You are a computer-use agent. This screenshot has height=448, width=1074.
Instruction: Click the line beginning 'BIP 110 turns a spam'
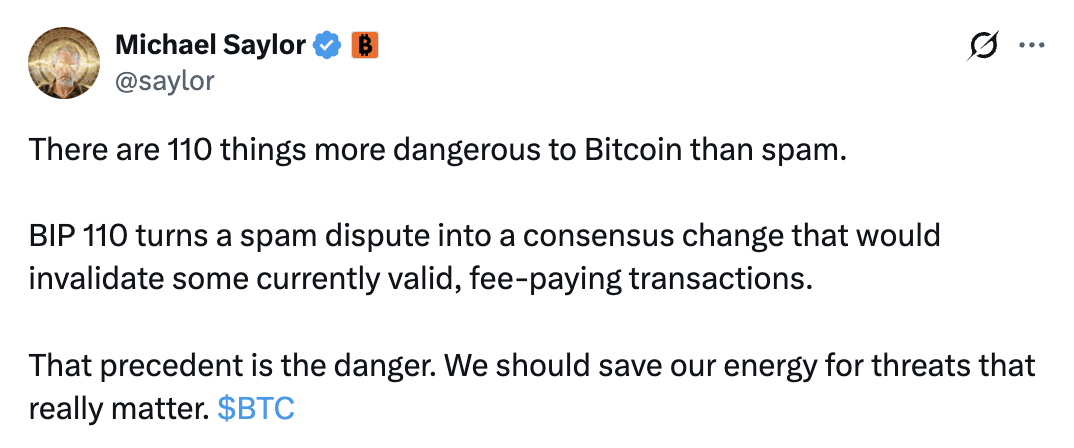click(484, 236)
